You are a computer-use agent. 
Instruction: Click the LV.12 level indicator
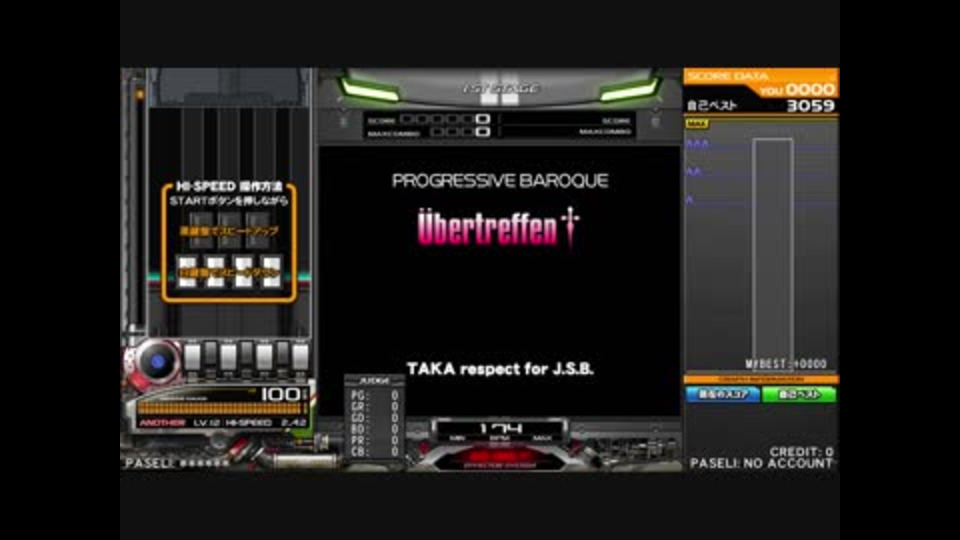206,422
